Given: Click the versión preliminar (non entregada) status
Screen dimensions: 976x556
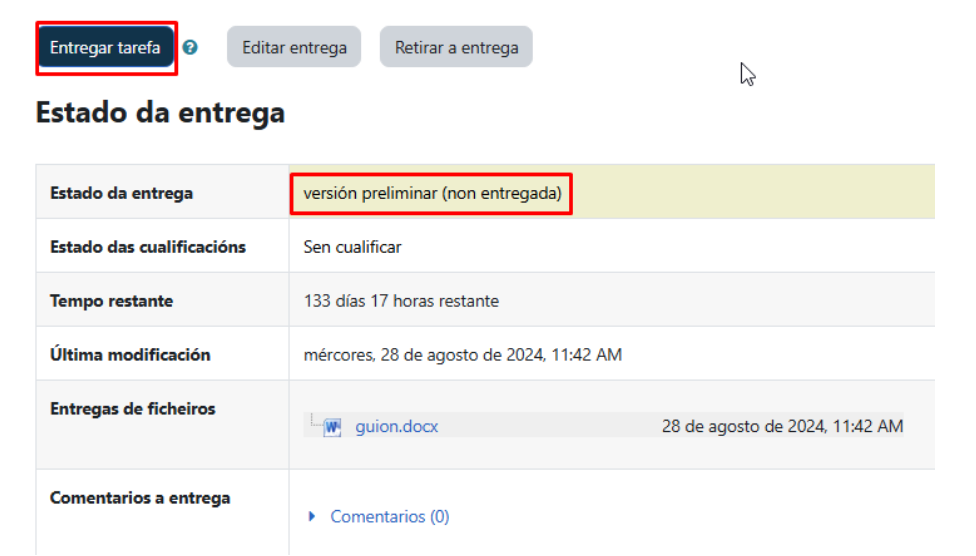Looking at the screenshot, I should 432,193.
